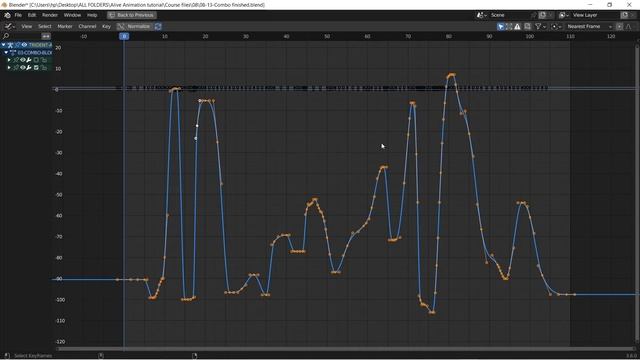Open the File menu

[x=18, y=15]
